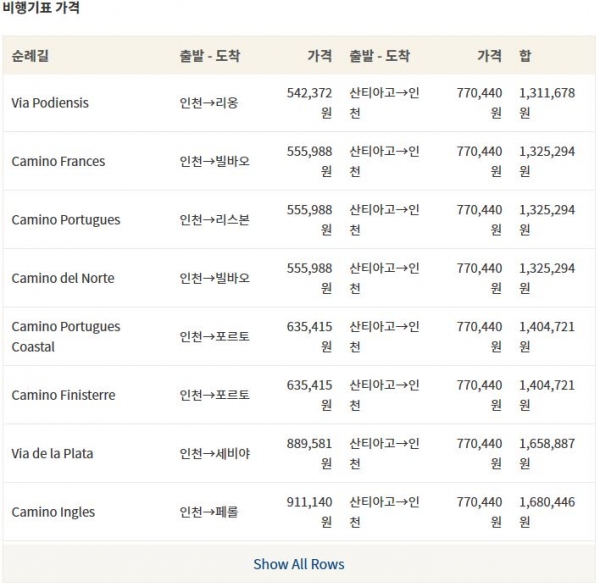Click the 비행기표 가격 heading

coord(41,7)
